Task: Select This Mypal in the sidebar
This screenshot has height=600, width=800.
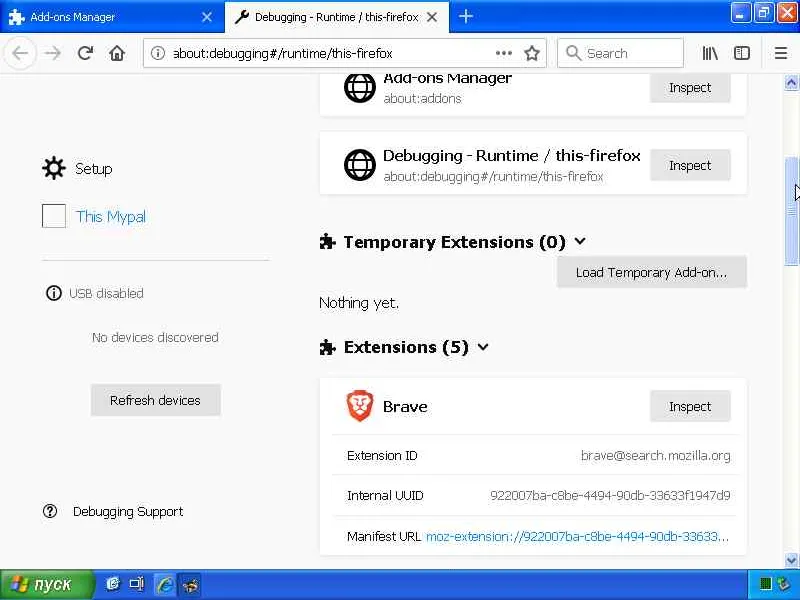Action: pyautogui.click(x=110, y=216)
